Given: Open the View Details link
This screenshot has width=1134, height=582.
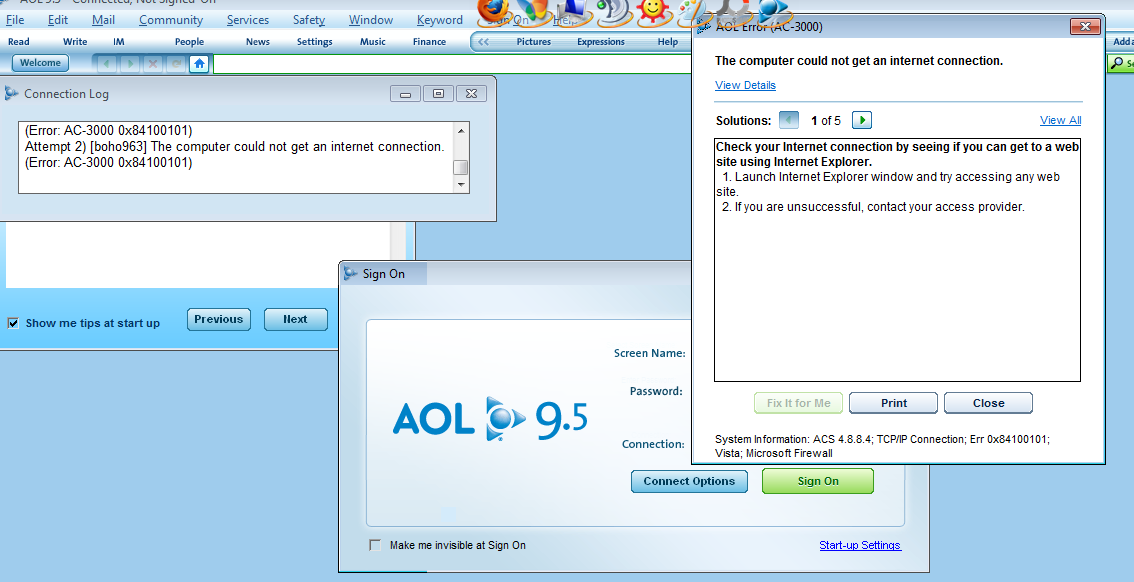Looking at the screenshot, I should point(745,85).
